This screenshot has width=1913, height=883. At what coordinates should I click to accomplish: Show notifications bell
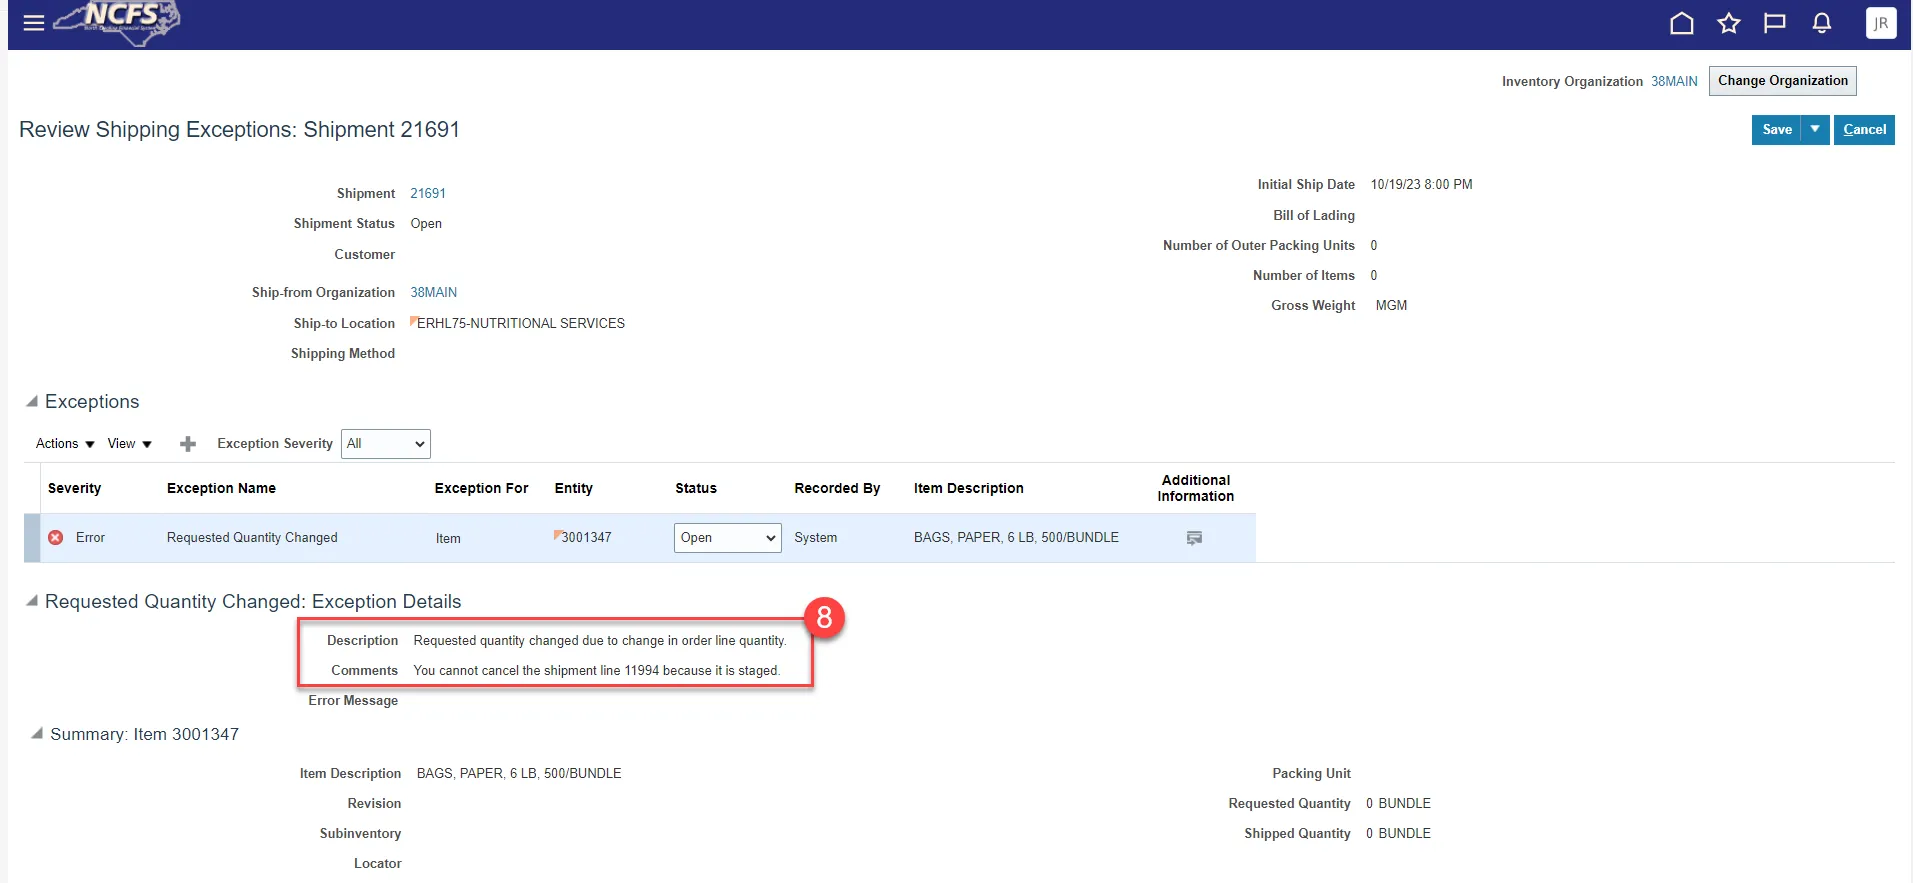(1821, 23)
